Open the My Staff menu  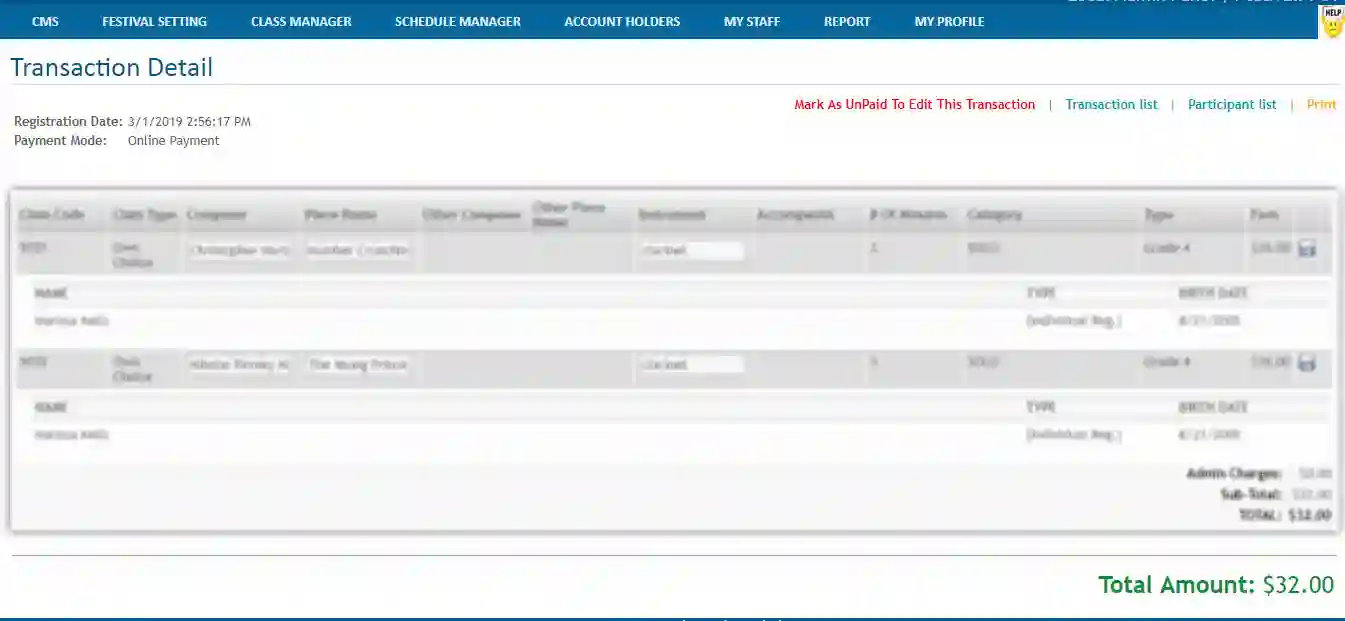[x=751, y=21]
